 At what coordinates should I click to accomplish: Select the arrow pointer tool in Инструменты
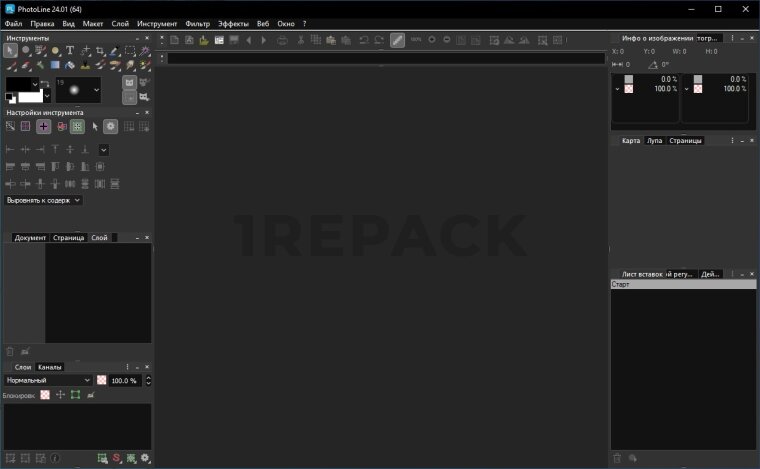pos(10,50)
